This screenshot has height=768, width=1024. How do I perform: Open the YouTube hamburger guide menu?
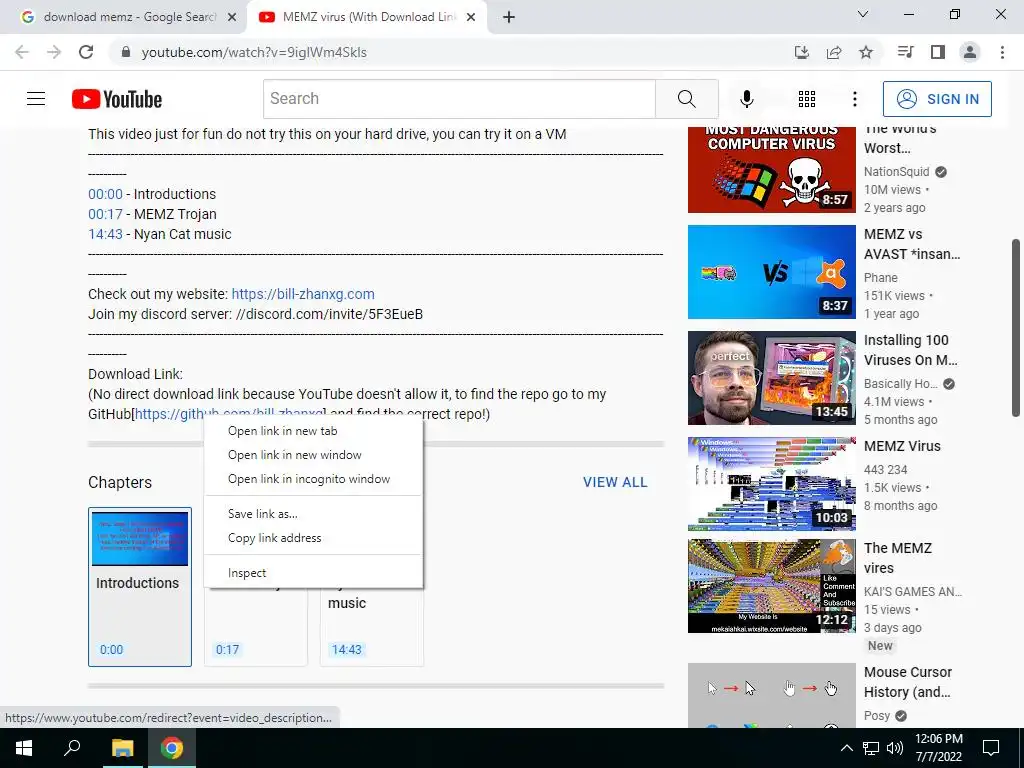coord(36,99)
